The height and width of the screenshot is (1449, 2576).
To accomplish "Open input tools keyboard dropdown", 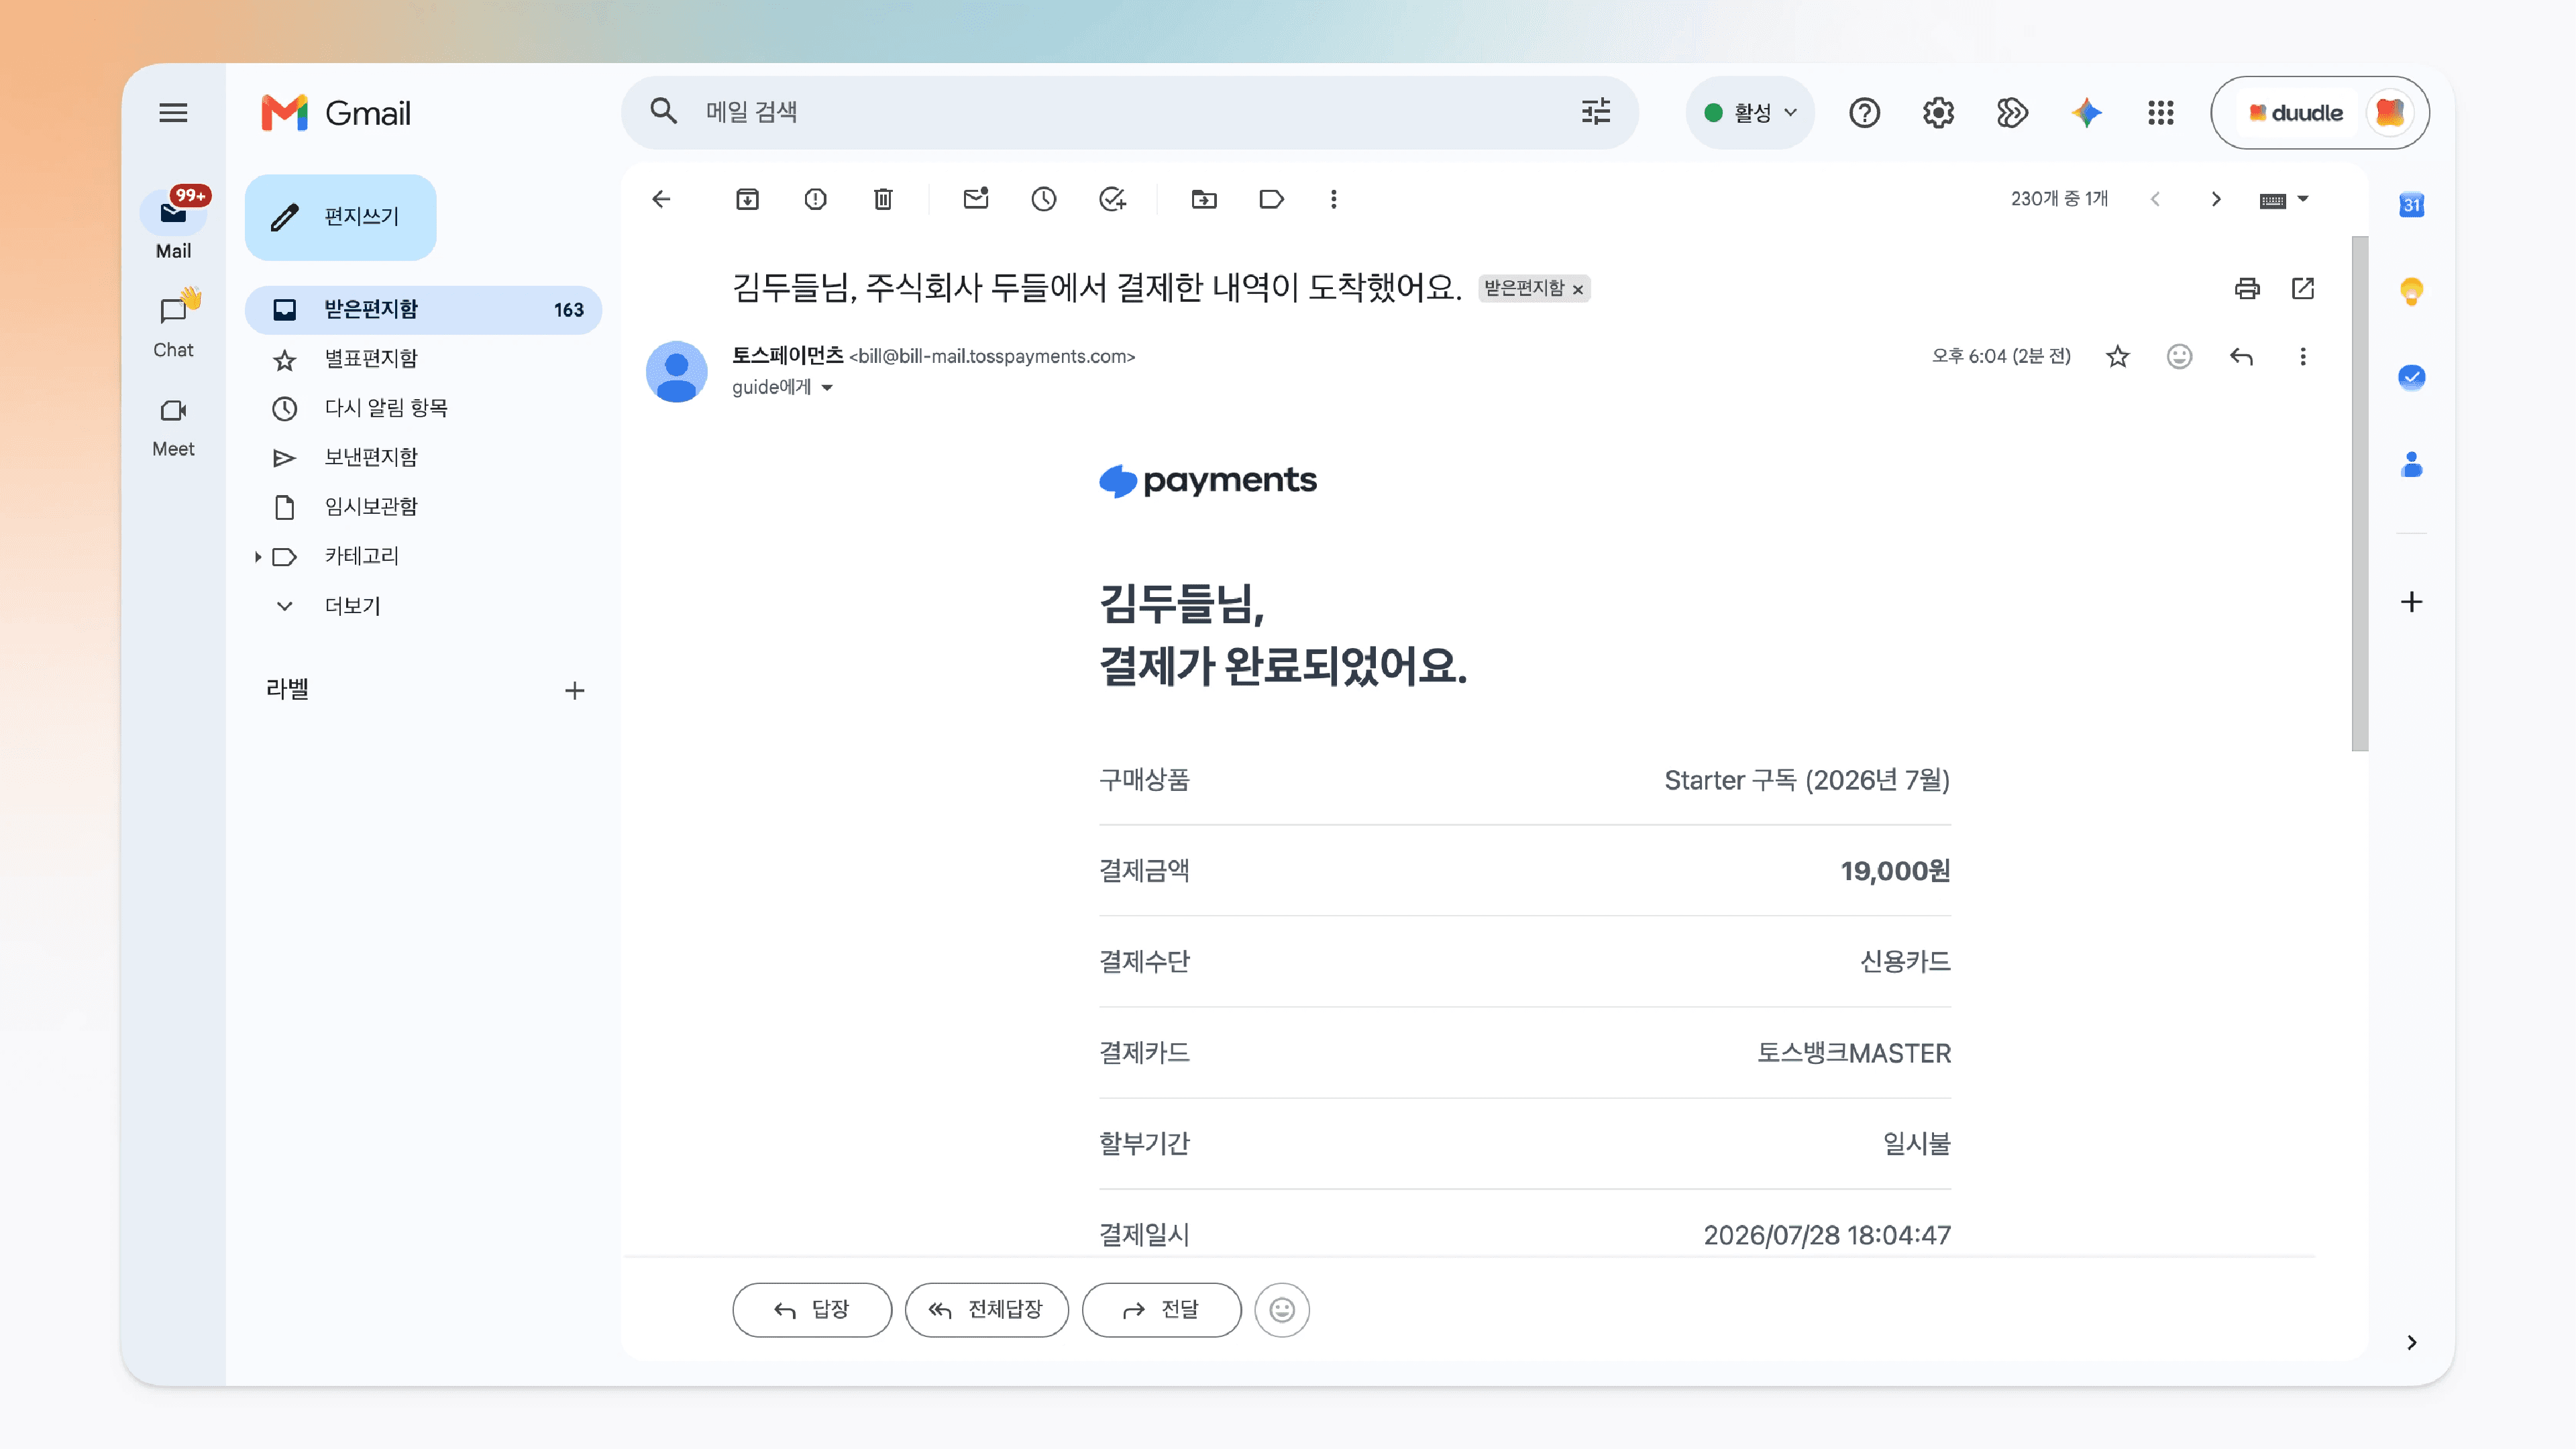I will tap(2283, 200).
